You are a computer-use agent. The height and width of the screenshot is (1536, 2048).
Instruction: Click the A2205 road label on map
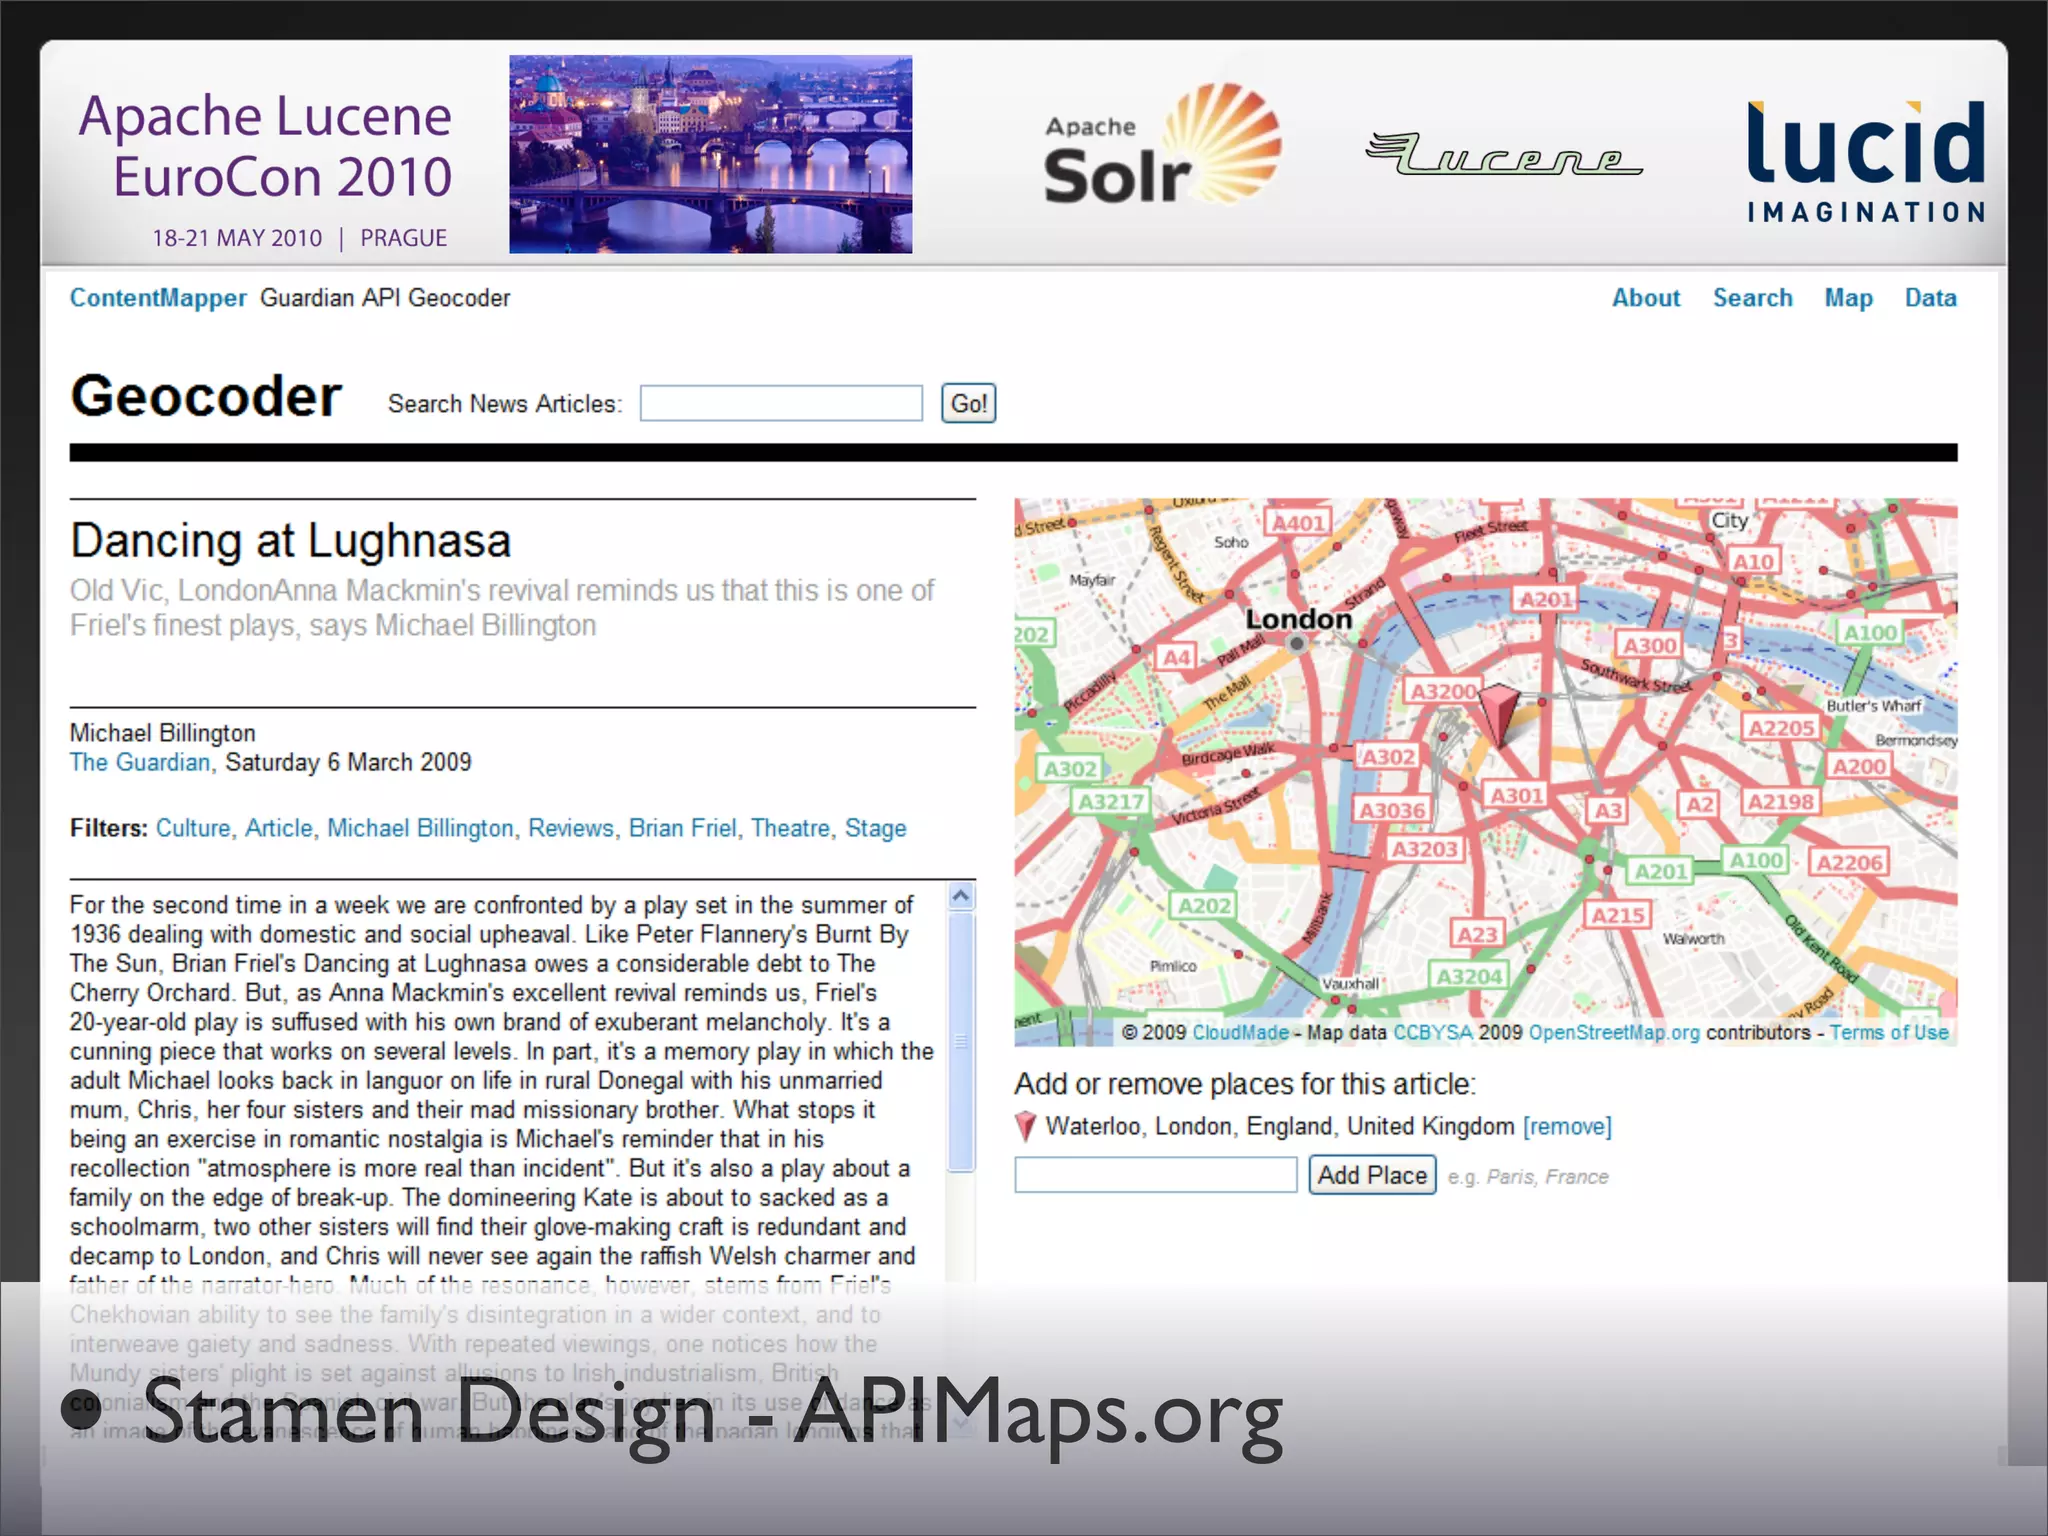(1781, 728)
